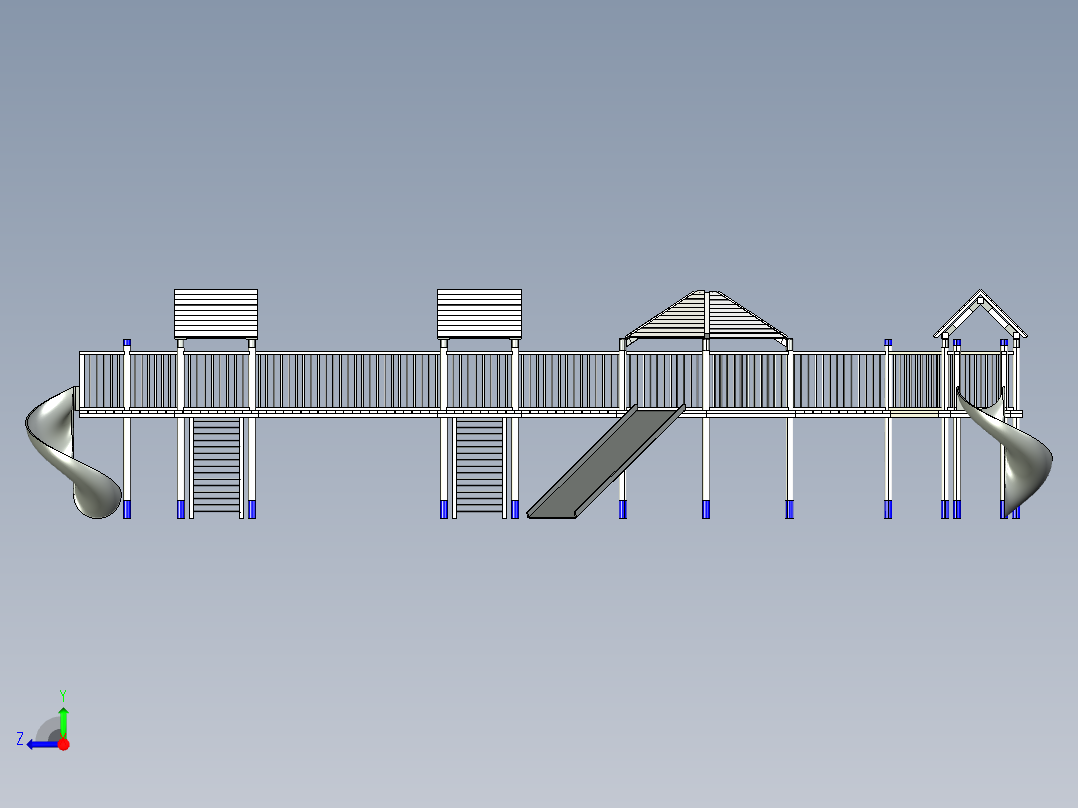The width and height of the screenshot is (1078, 808).
Task: Click the Z label of the axis triad
Action: coord(20,739)
